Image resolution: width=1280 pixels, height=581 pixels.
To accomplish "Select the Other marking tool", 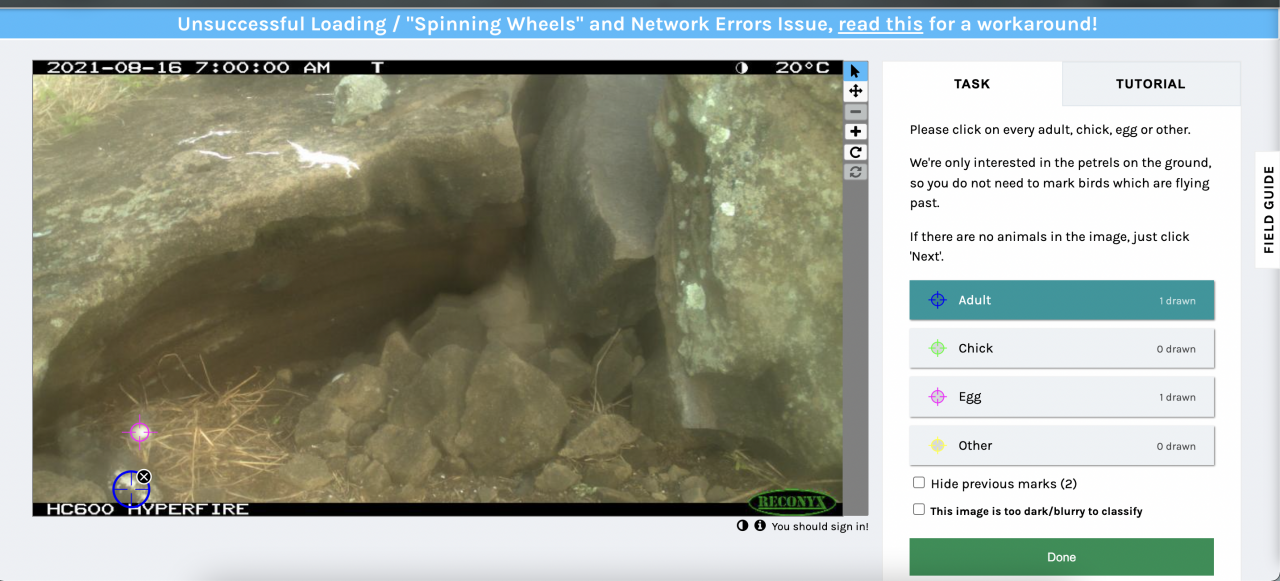I will [1062, 446].
